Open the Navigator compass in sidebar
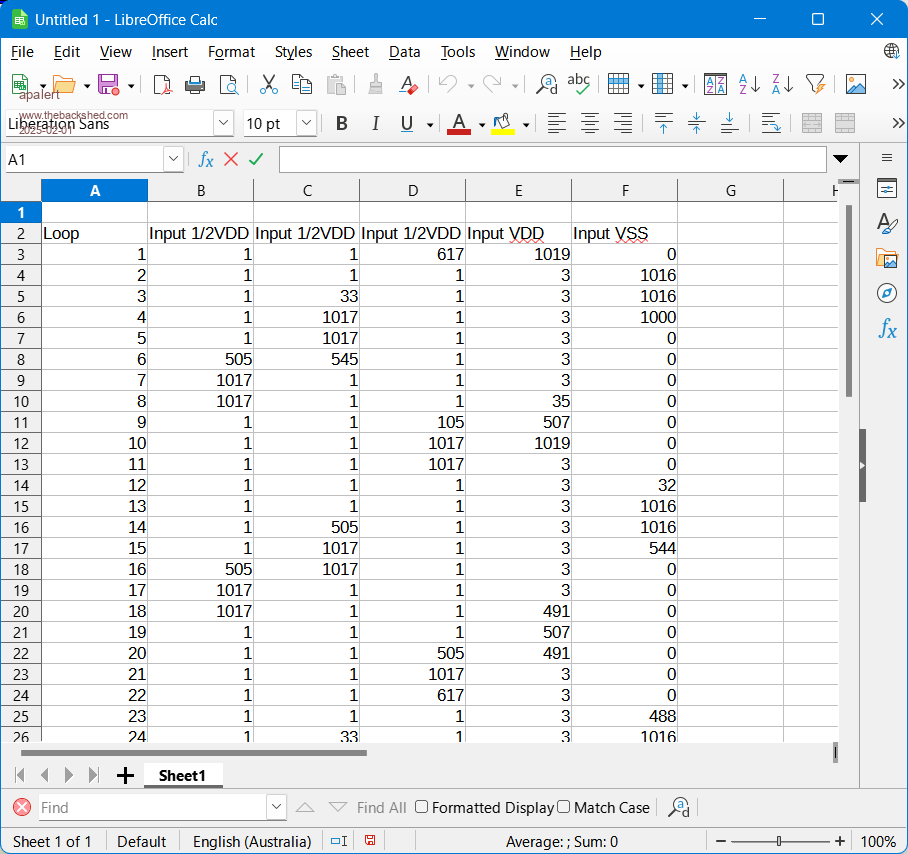The image size is (908, 854). 886,293
